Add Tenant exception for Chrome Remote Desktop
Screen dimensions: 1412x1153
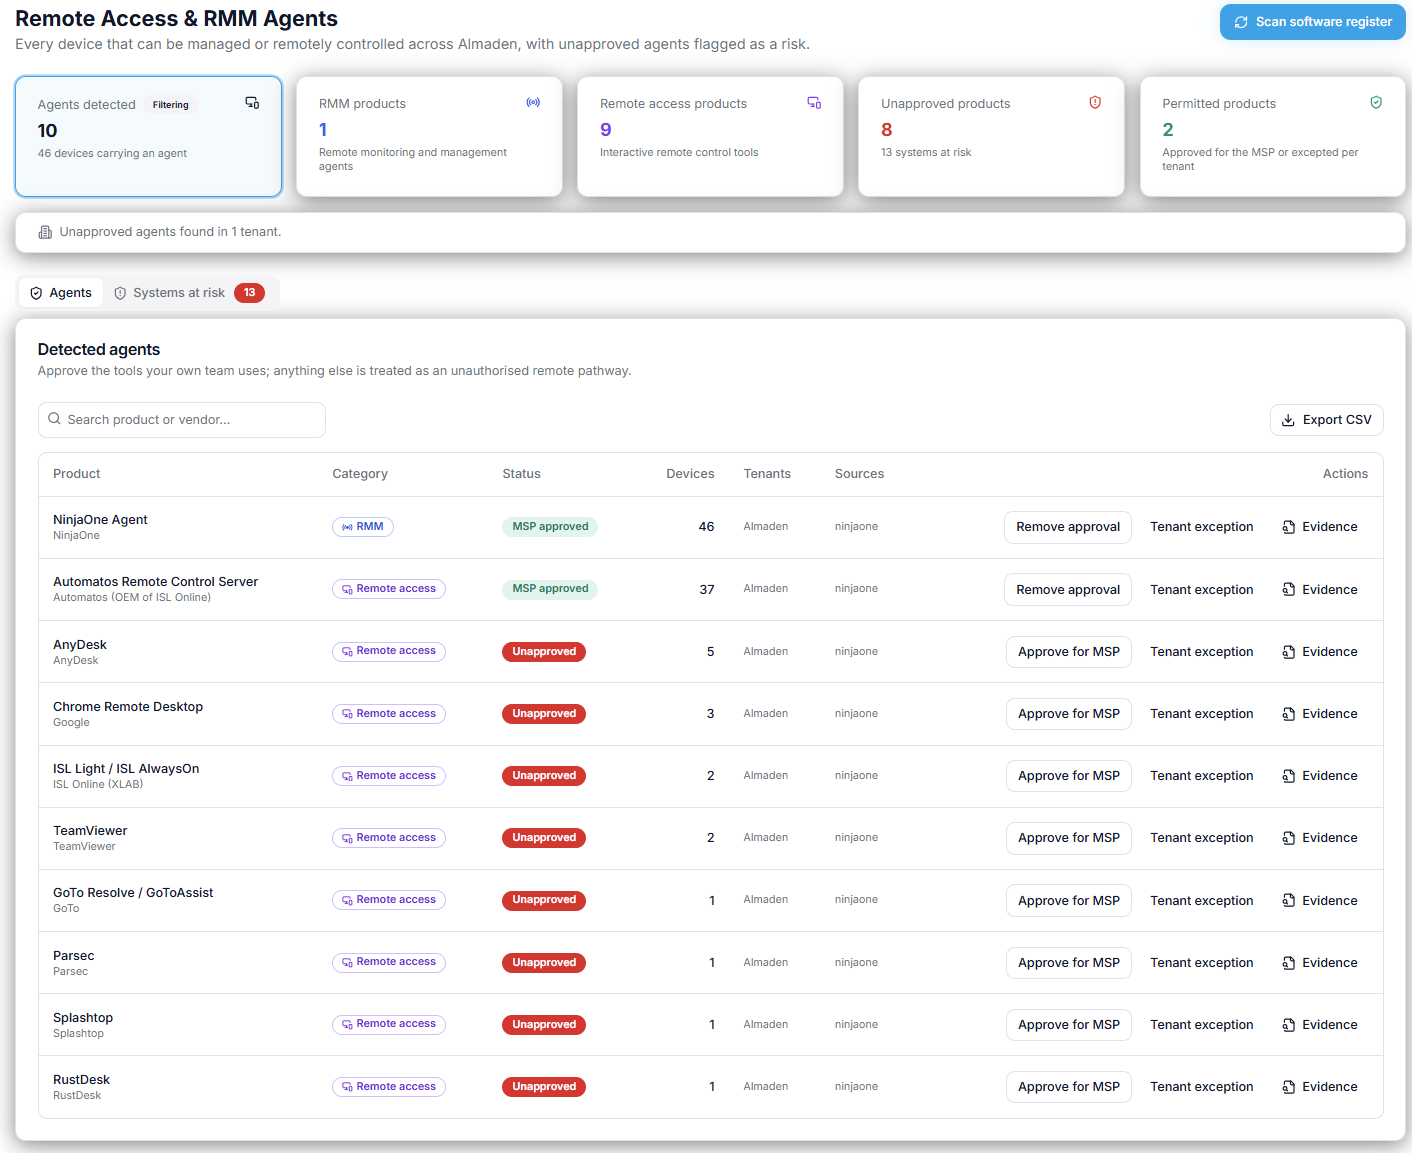pos(1201,714)
